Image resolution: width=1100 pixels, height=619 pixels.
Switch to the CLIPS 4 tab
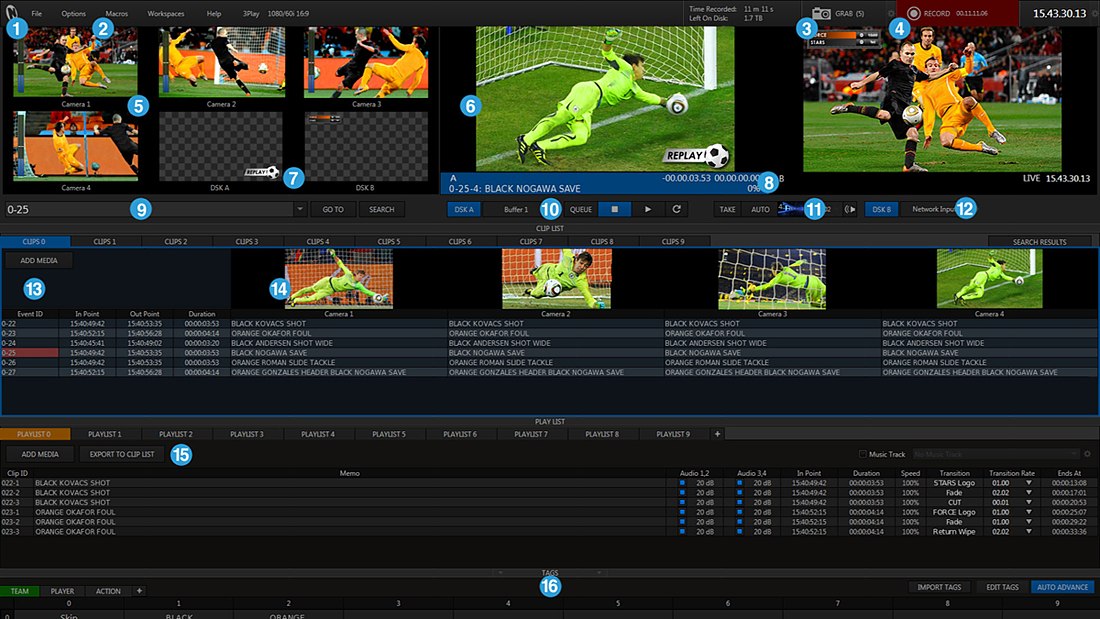(x=318, y=241)
